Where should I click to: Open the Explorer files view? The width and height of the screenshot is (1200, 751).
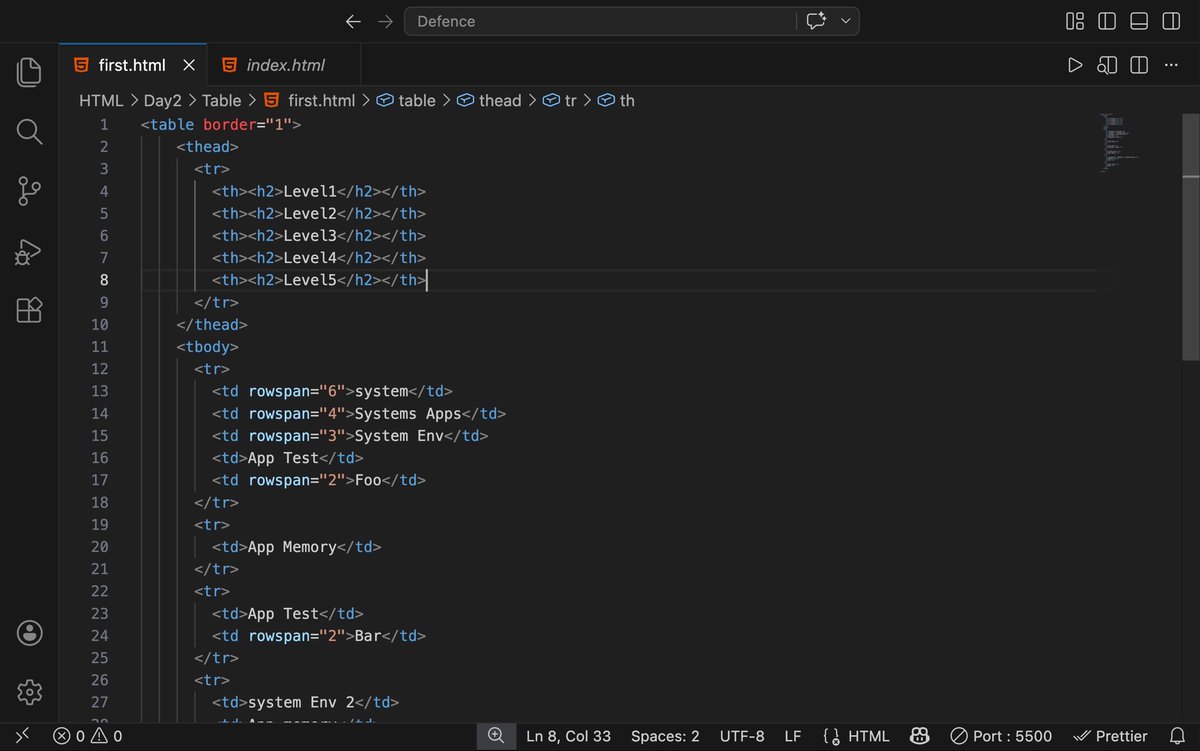[29, 72]
